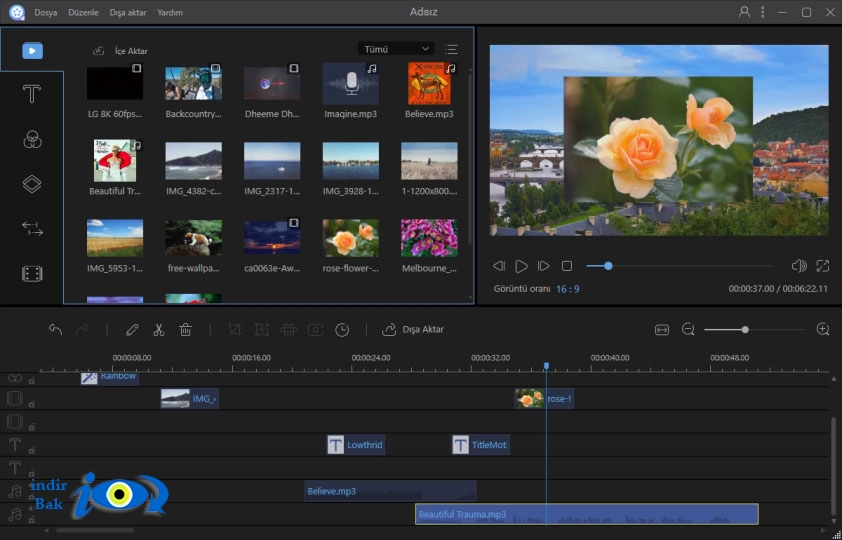Open the Filters panel in sidebar

pyautogui.click(x=32, y=140)
